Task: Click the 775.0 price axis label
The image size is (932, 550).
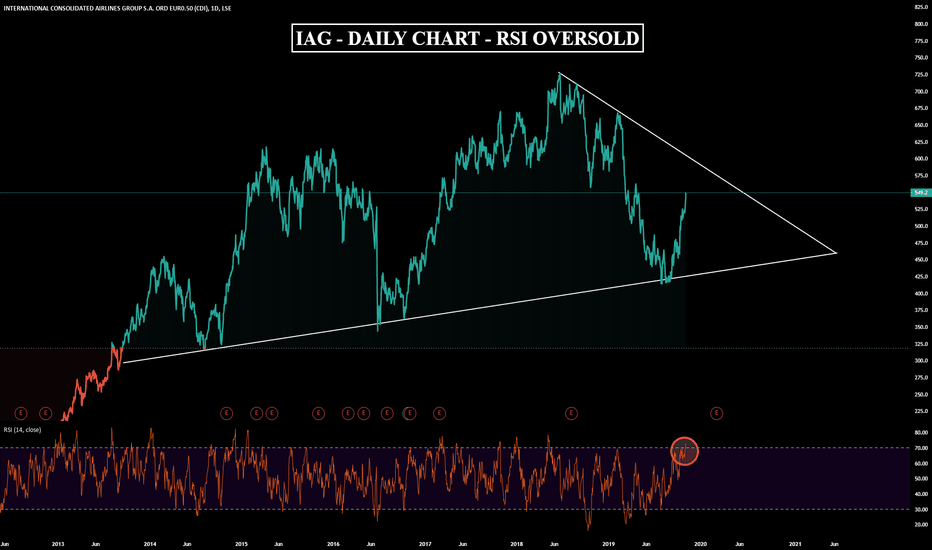Action: (x=921, y=41)
